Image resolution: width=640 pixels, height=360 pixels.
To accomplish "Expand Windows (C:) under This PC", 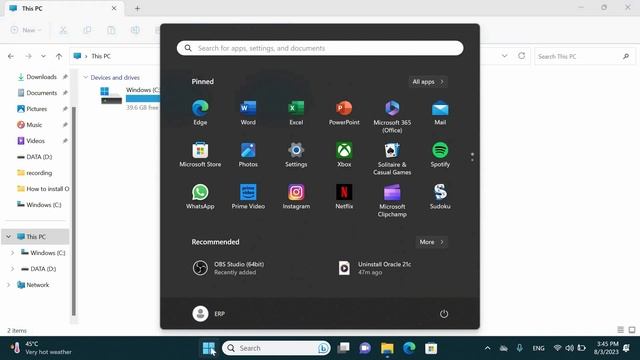I will (x=12, y=253).
